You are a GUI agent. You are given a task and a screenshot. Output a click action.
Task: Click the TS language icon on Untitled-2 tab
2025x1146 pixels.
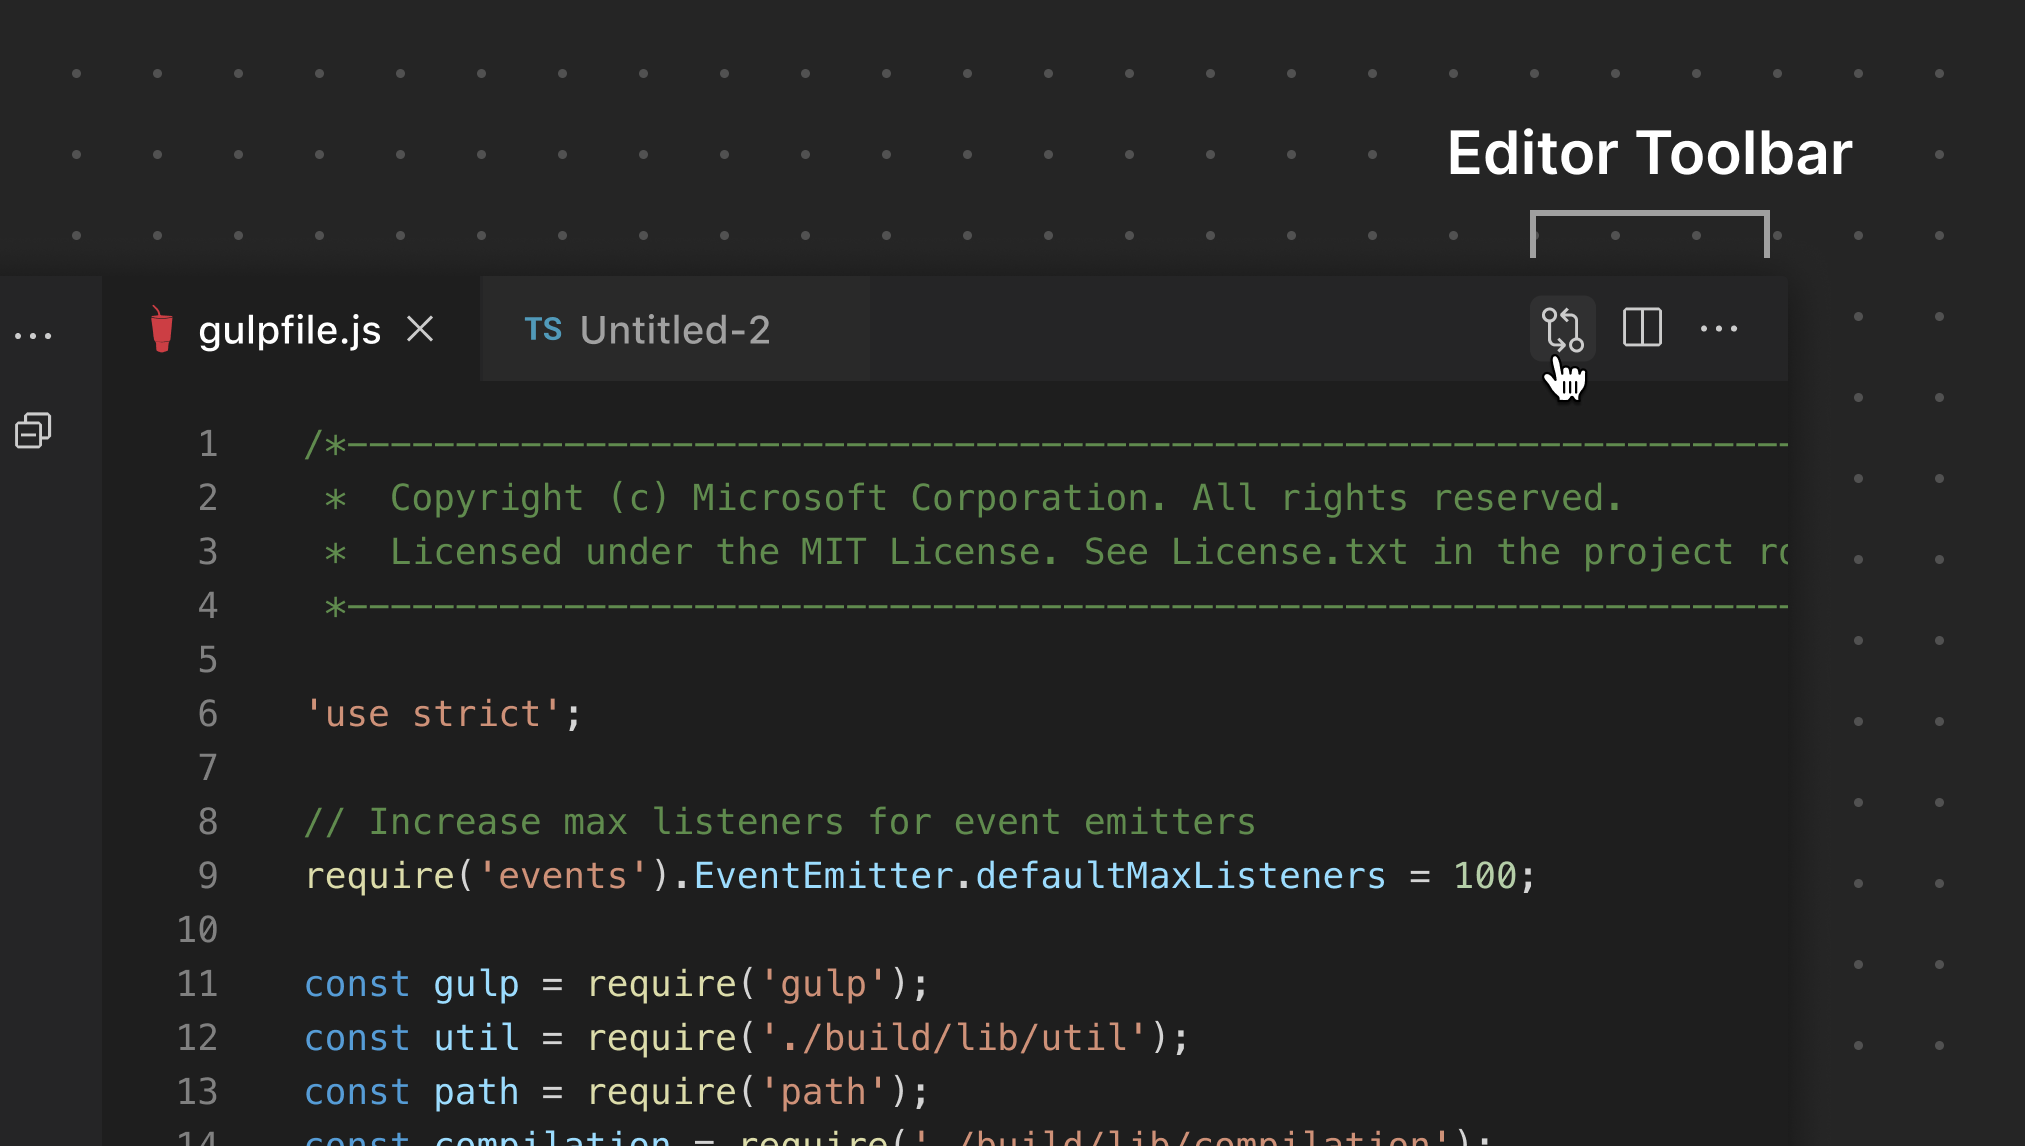click(x=544, y=329)
